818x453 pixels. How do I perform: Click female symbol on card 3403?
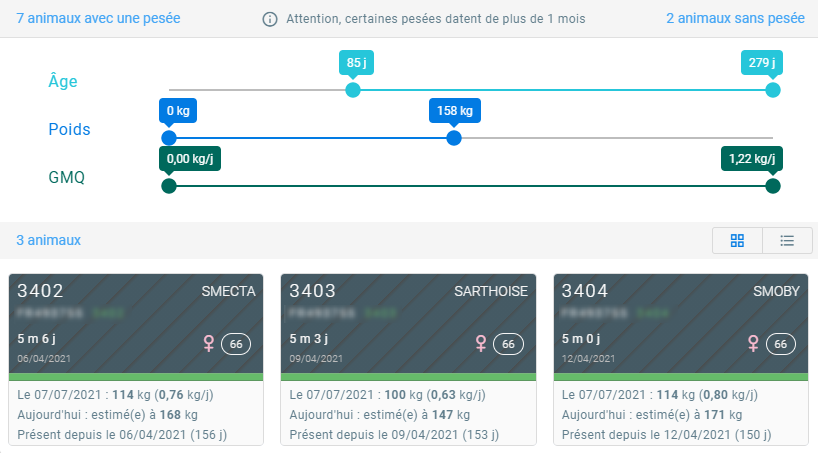pos(481,343)
